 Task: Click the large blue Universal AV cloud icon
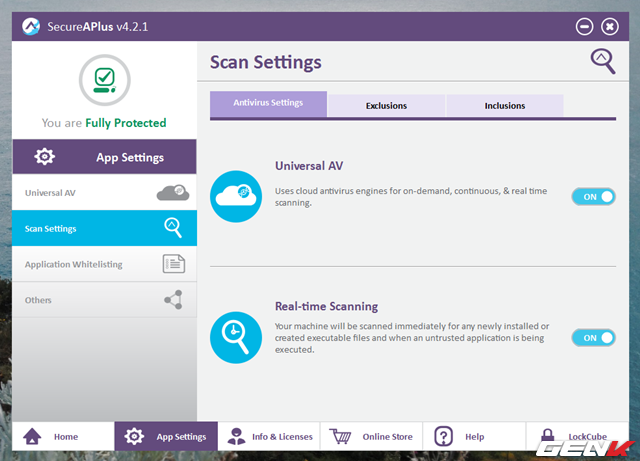tap(236, 196)
